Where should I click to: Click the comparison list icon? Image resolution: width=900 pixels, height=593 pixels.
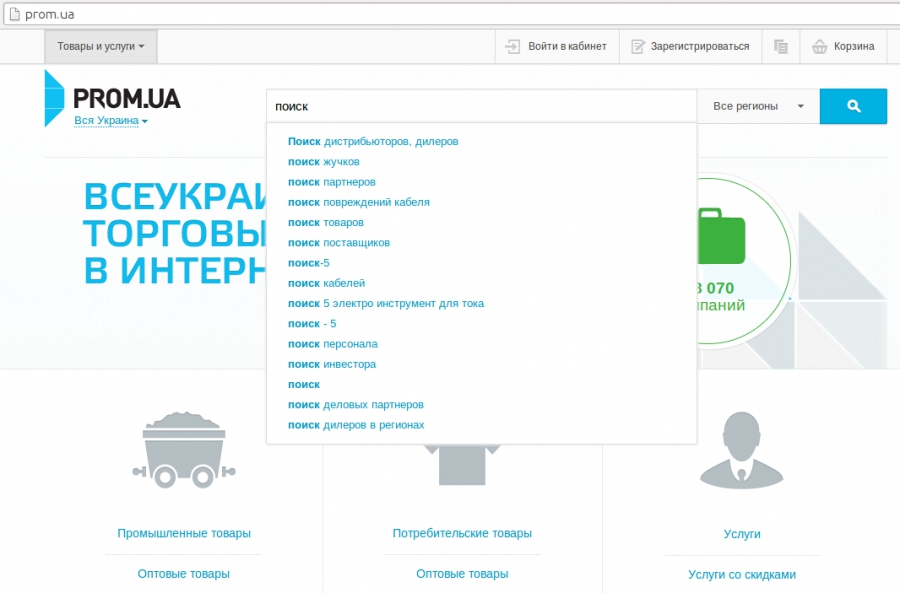(781, 46)
